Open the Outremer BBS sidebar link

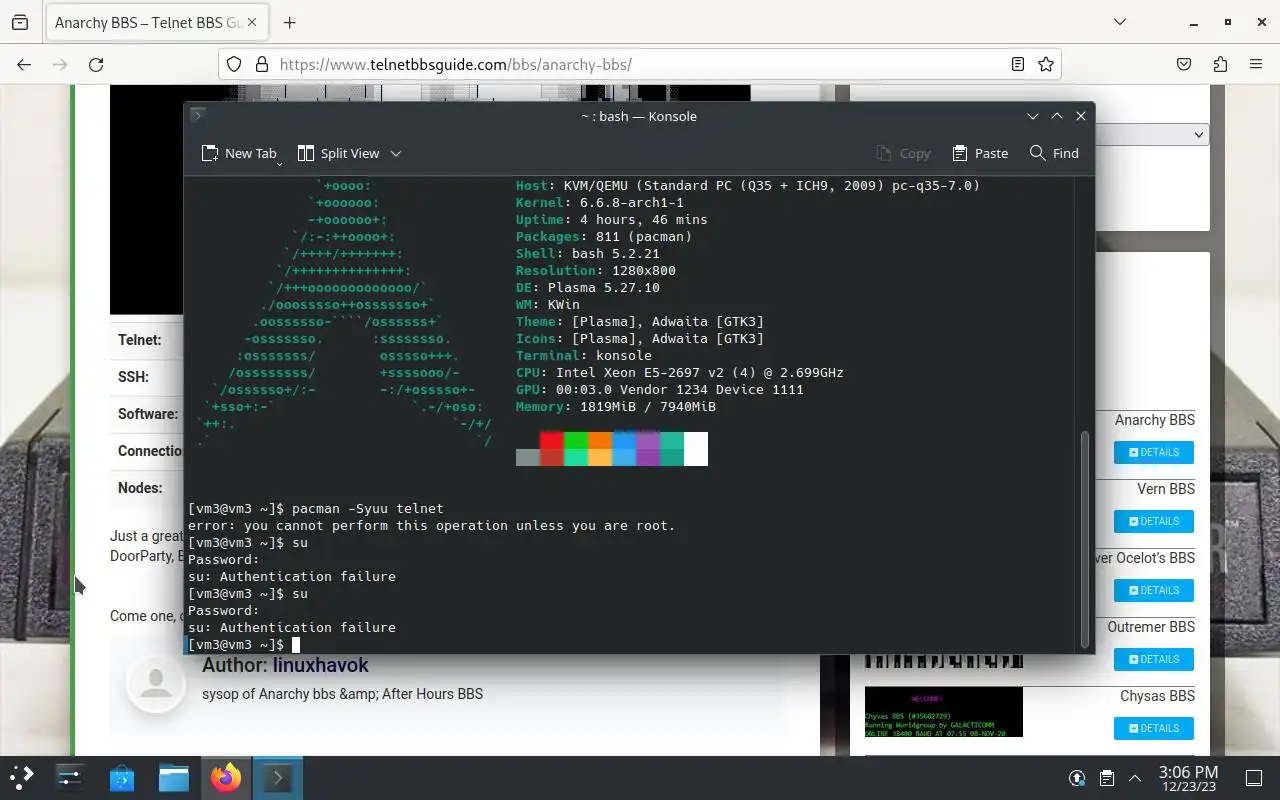pyautogui.click(x=1151, y=627)
